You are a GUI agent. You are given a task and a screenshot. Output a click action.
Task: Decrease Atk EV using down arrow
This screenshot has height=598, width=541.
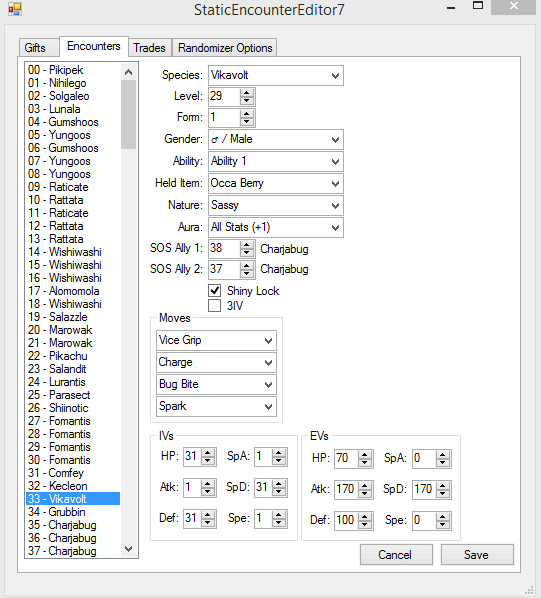(365, 494)
